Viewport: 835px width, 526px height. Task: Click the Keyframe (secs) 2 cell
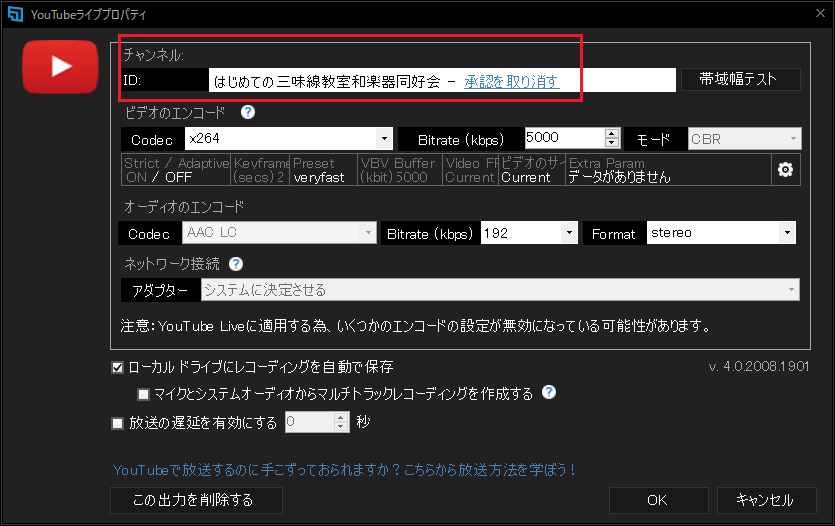click(260, 170)
